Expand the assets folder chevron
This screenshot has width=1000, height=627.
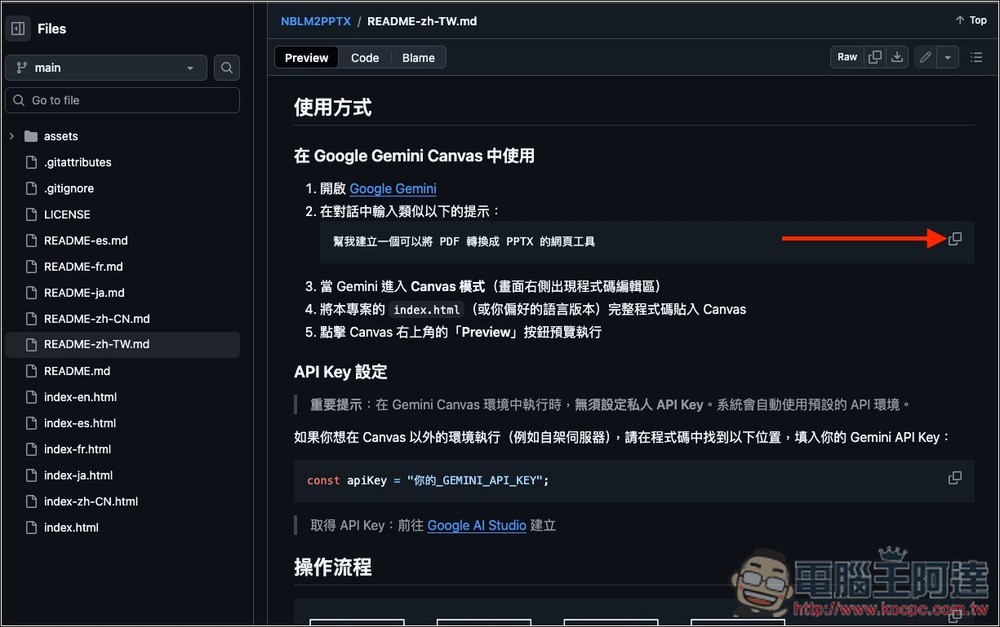tap(11, 136)
